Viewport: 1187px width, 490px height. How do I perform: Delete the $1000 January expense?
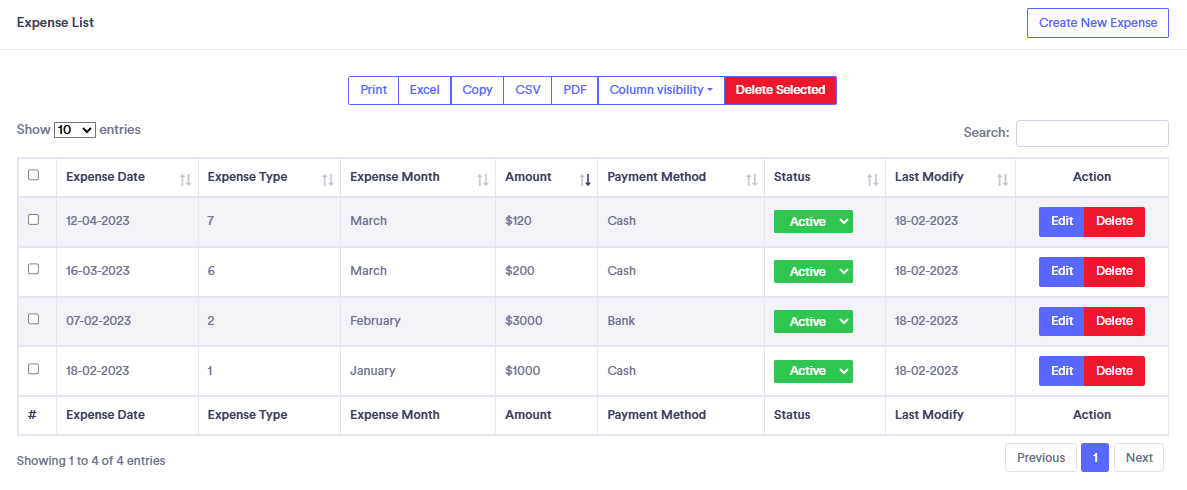coord(1114,371)
